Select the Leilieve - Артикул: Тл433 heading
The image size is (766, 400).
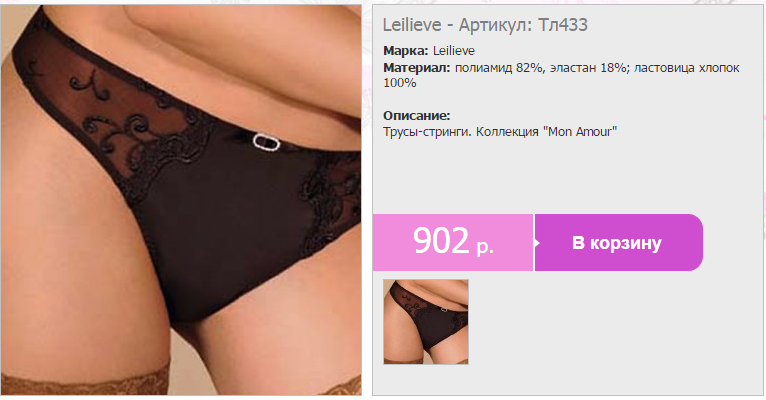coord(485,25)
